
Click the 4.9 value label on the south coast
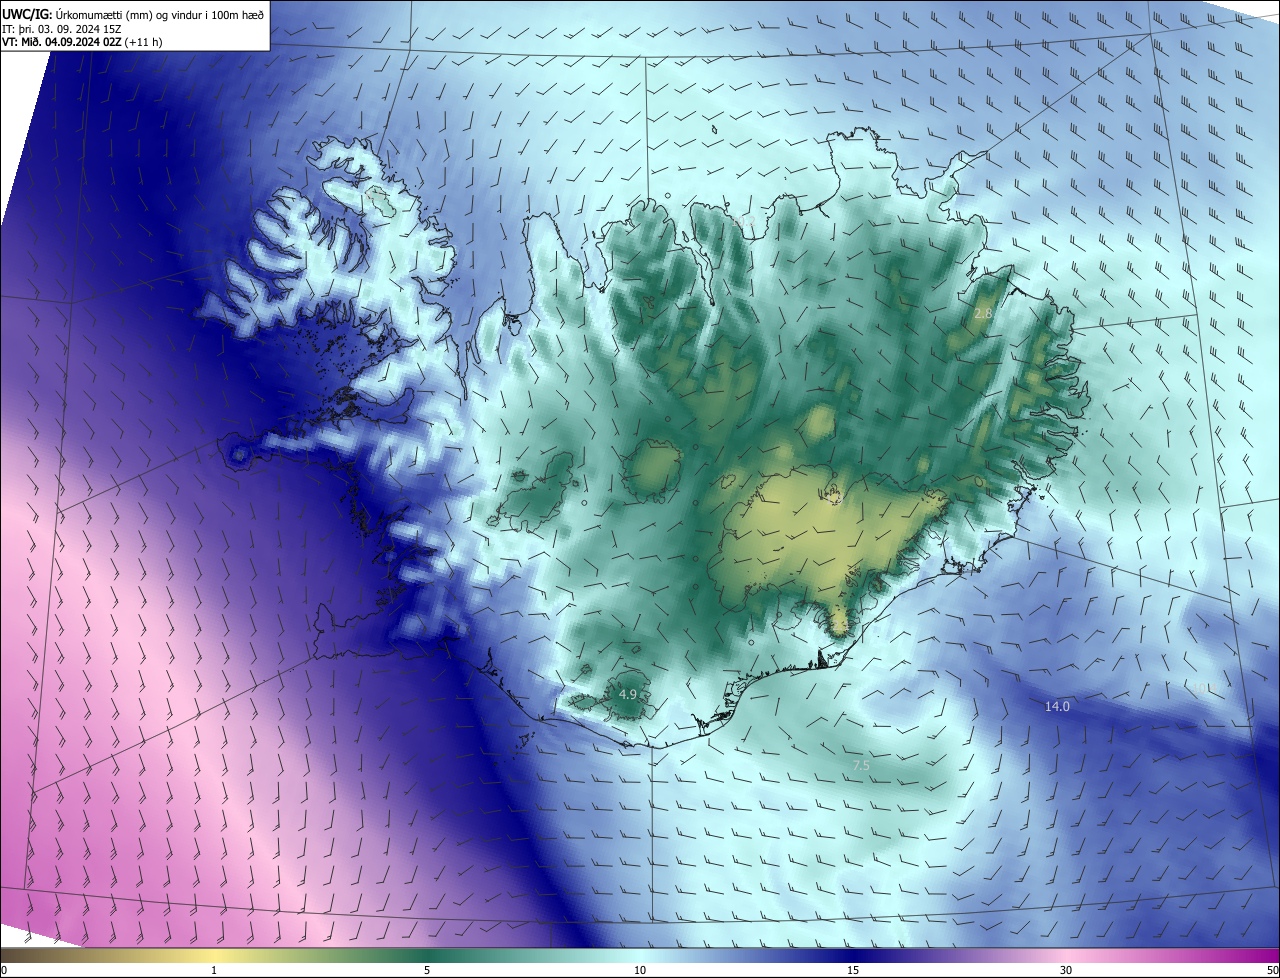627,694
